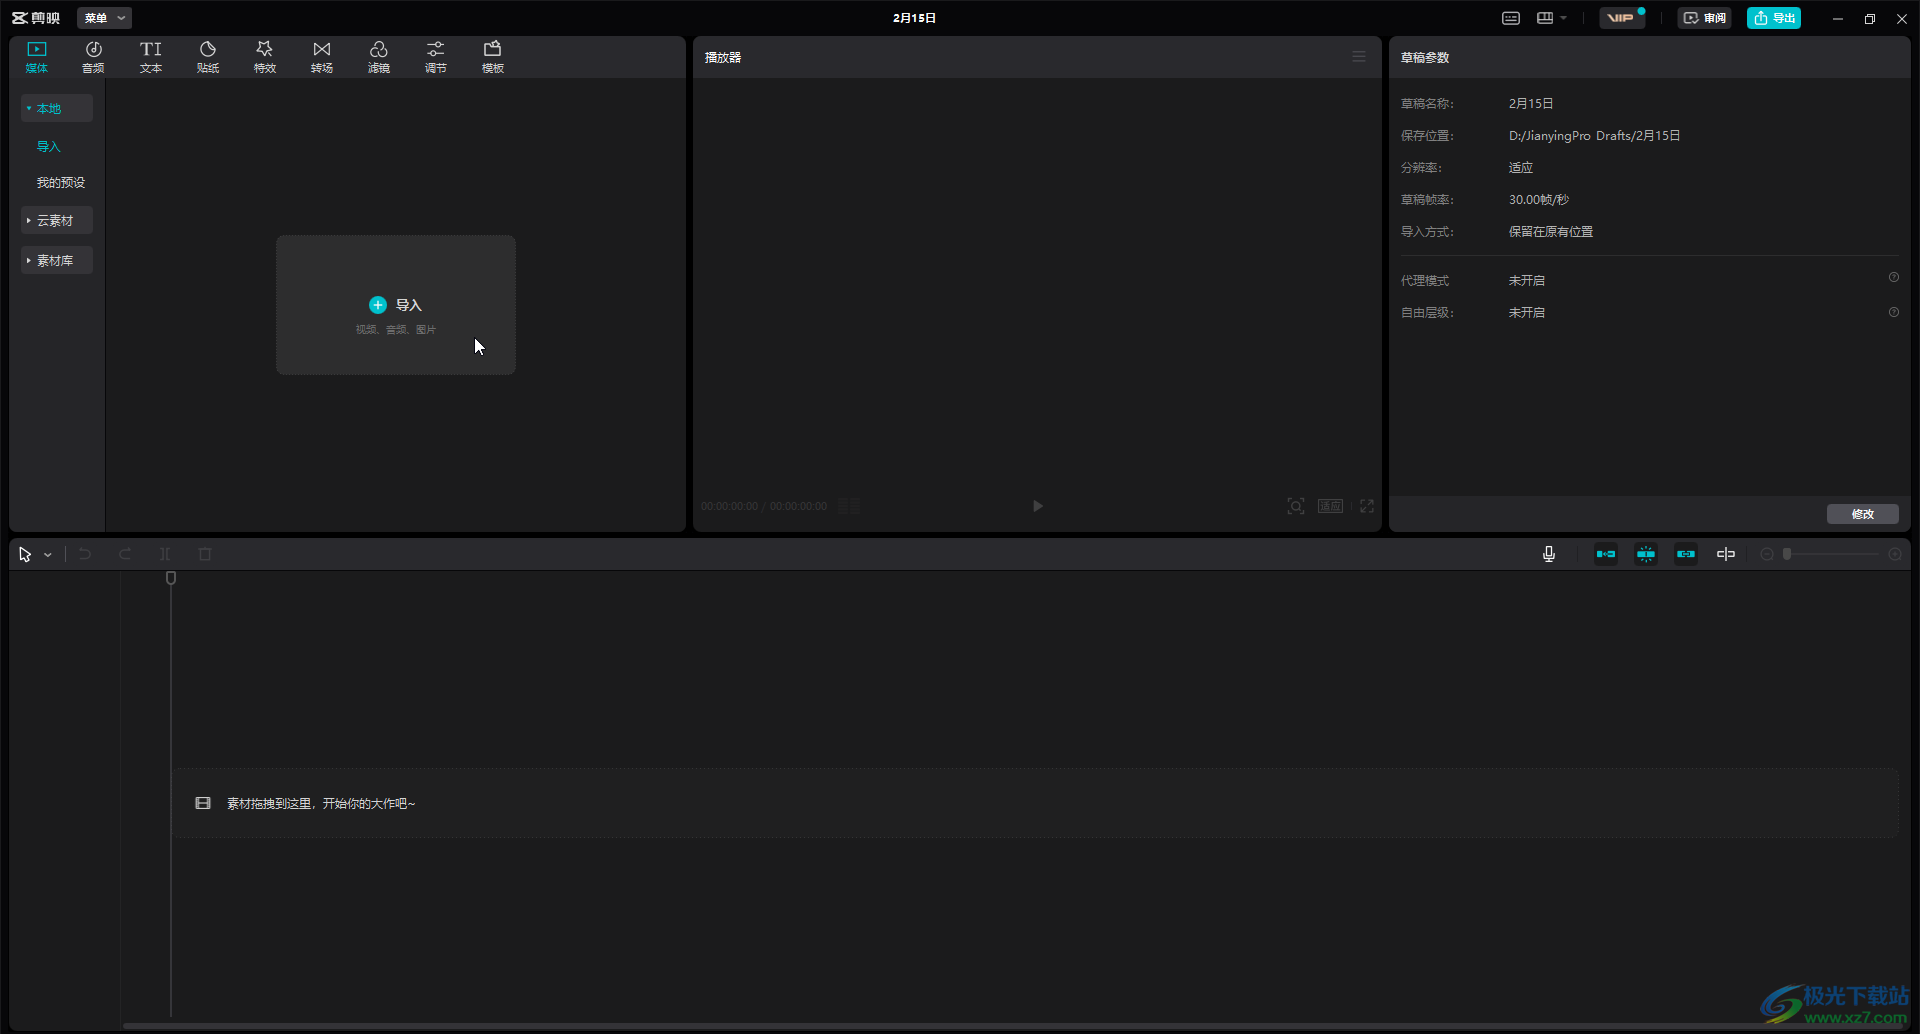1920x1034 pixels.
Task: Play the preview in the player
Action: (1038, 506)
